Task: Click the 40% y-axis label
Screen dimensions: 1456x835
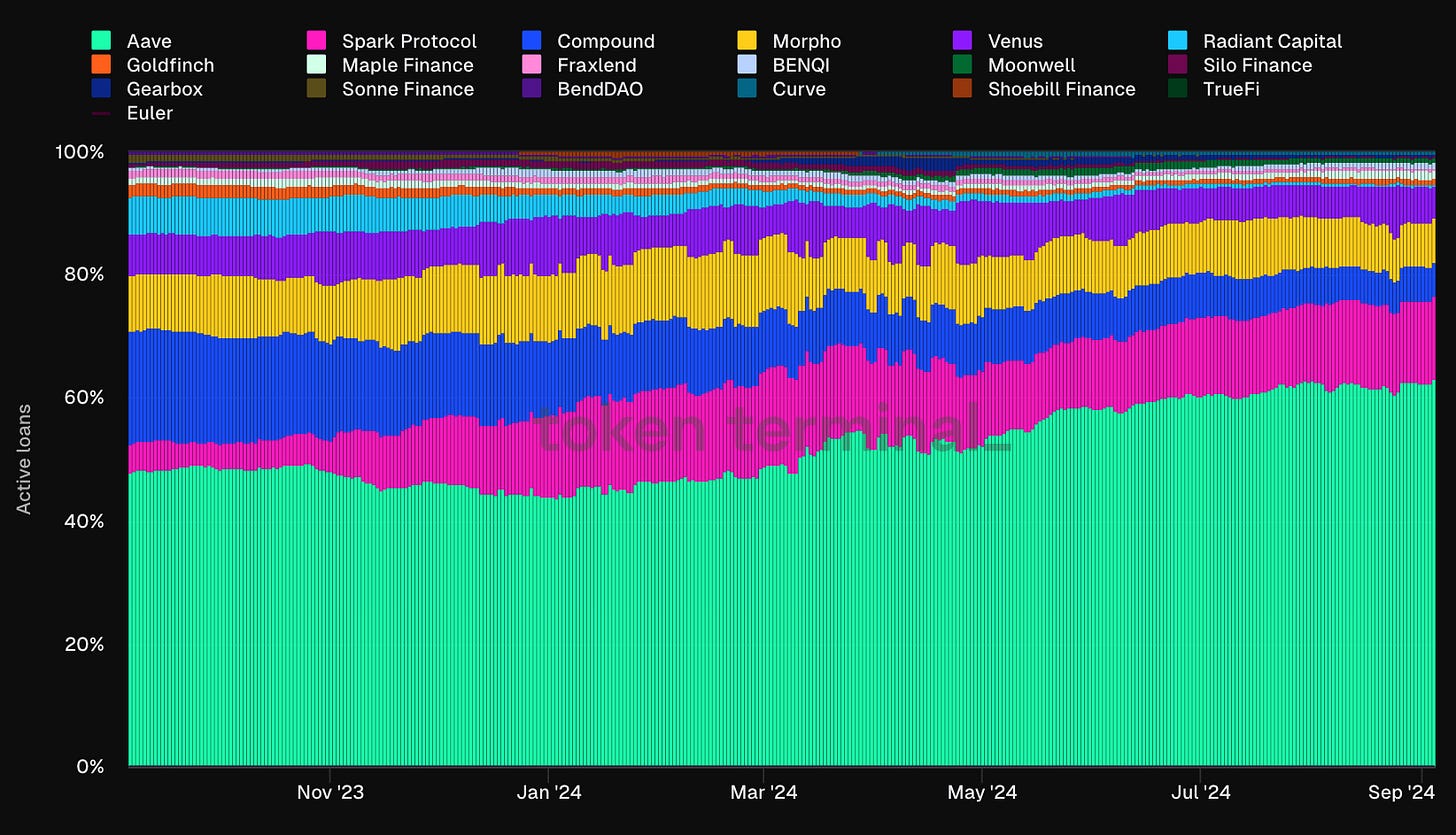Action: pos(85,521)
